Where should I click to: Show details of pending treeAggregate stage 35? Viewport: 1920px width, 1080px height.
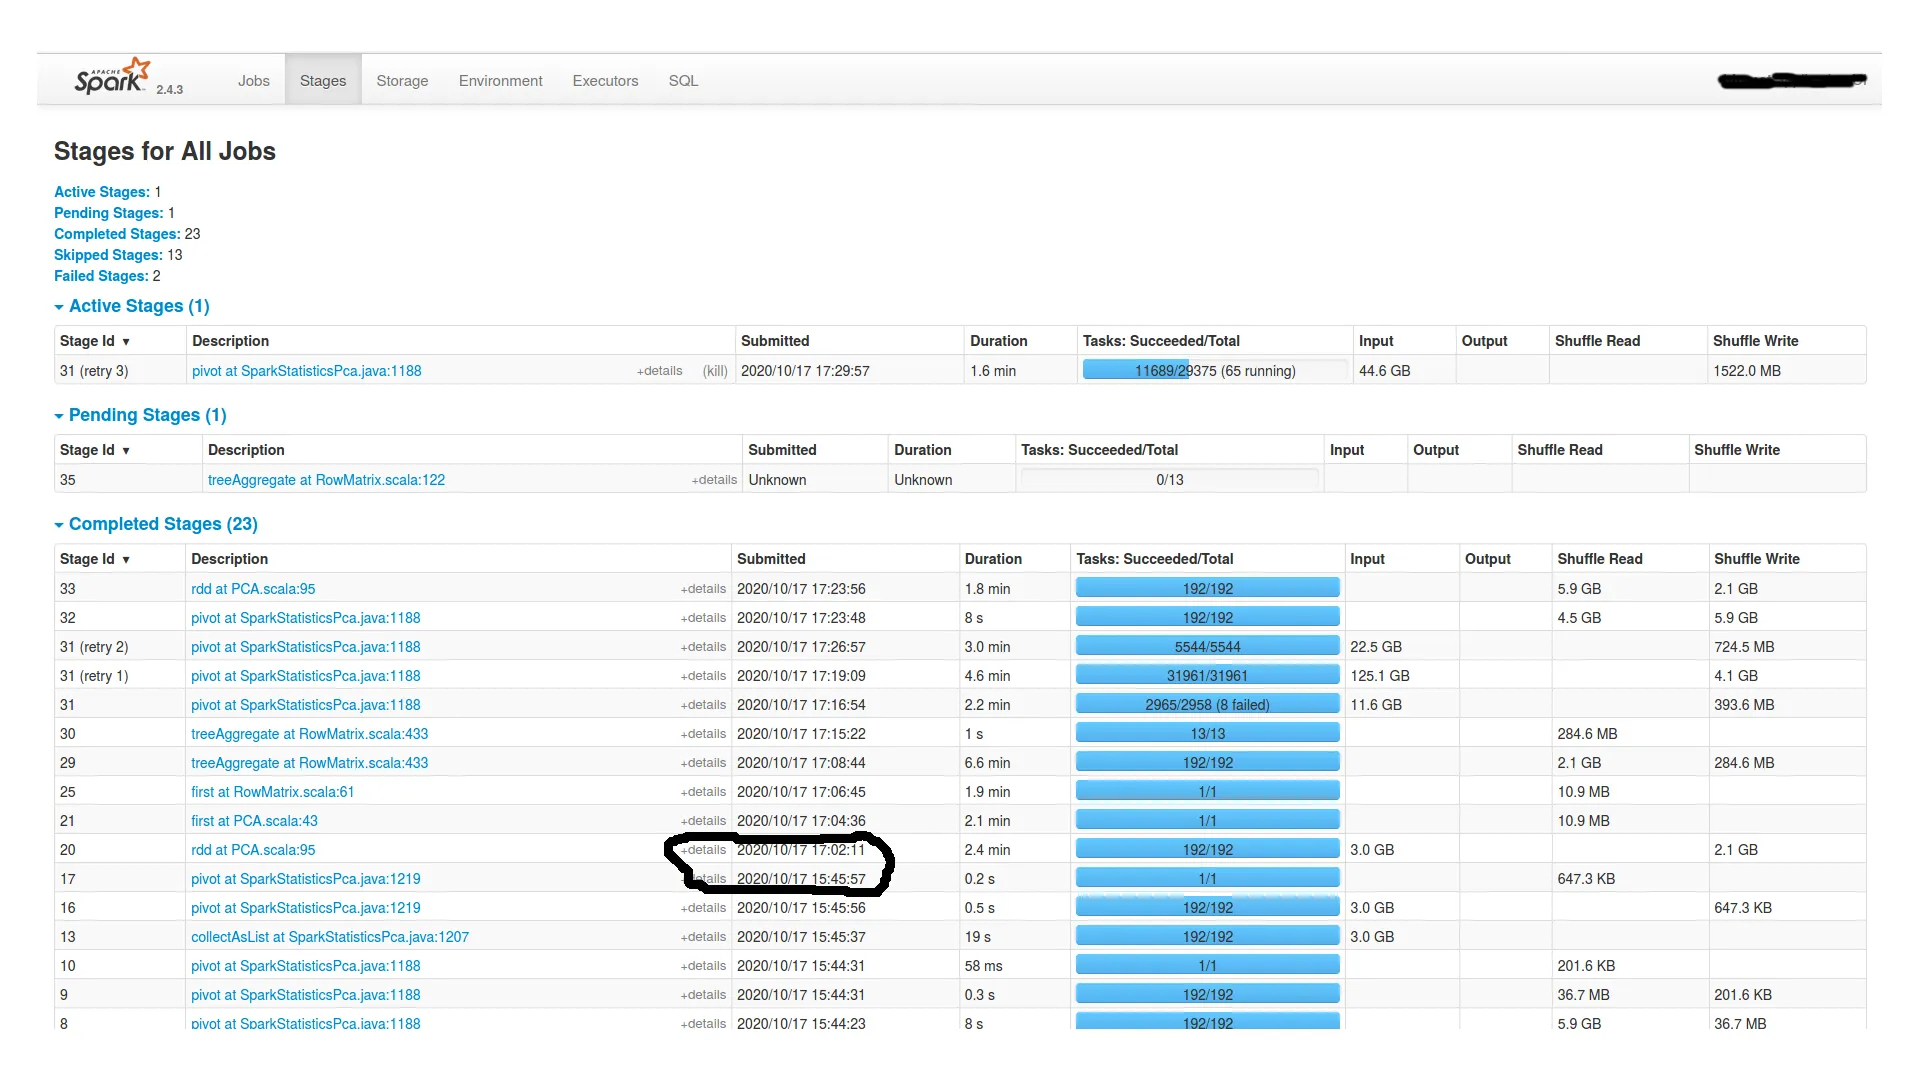pos(714,480)
